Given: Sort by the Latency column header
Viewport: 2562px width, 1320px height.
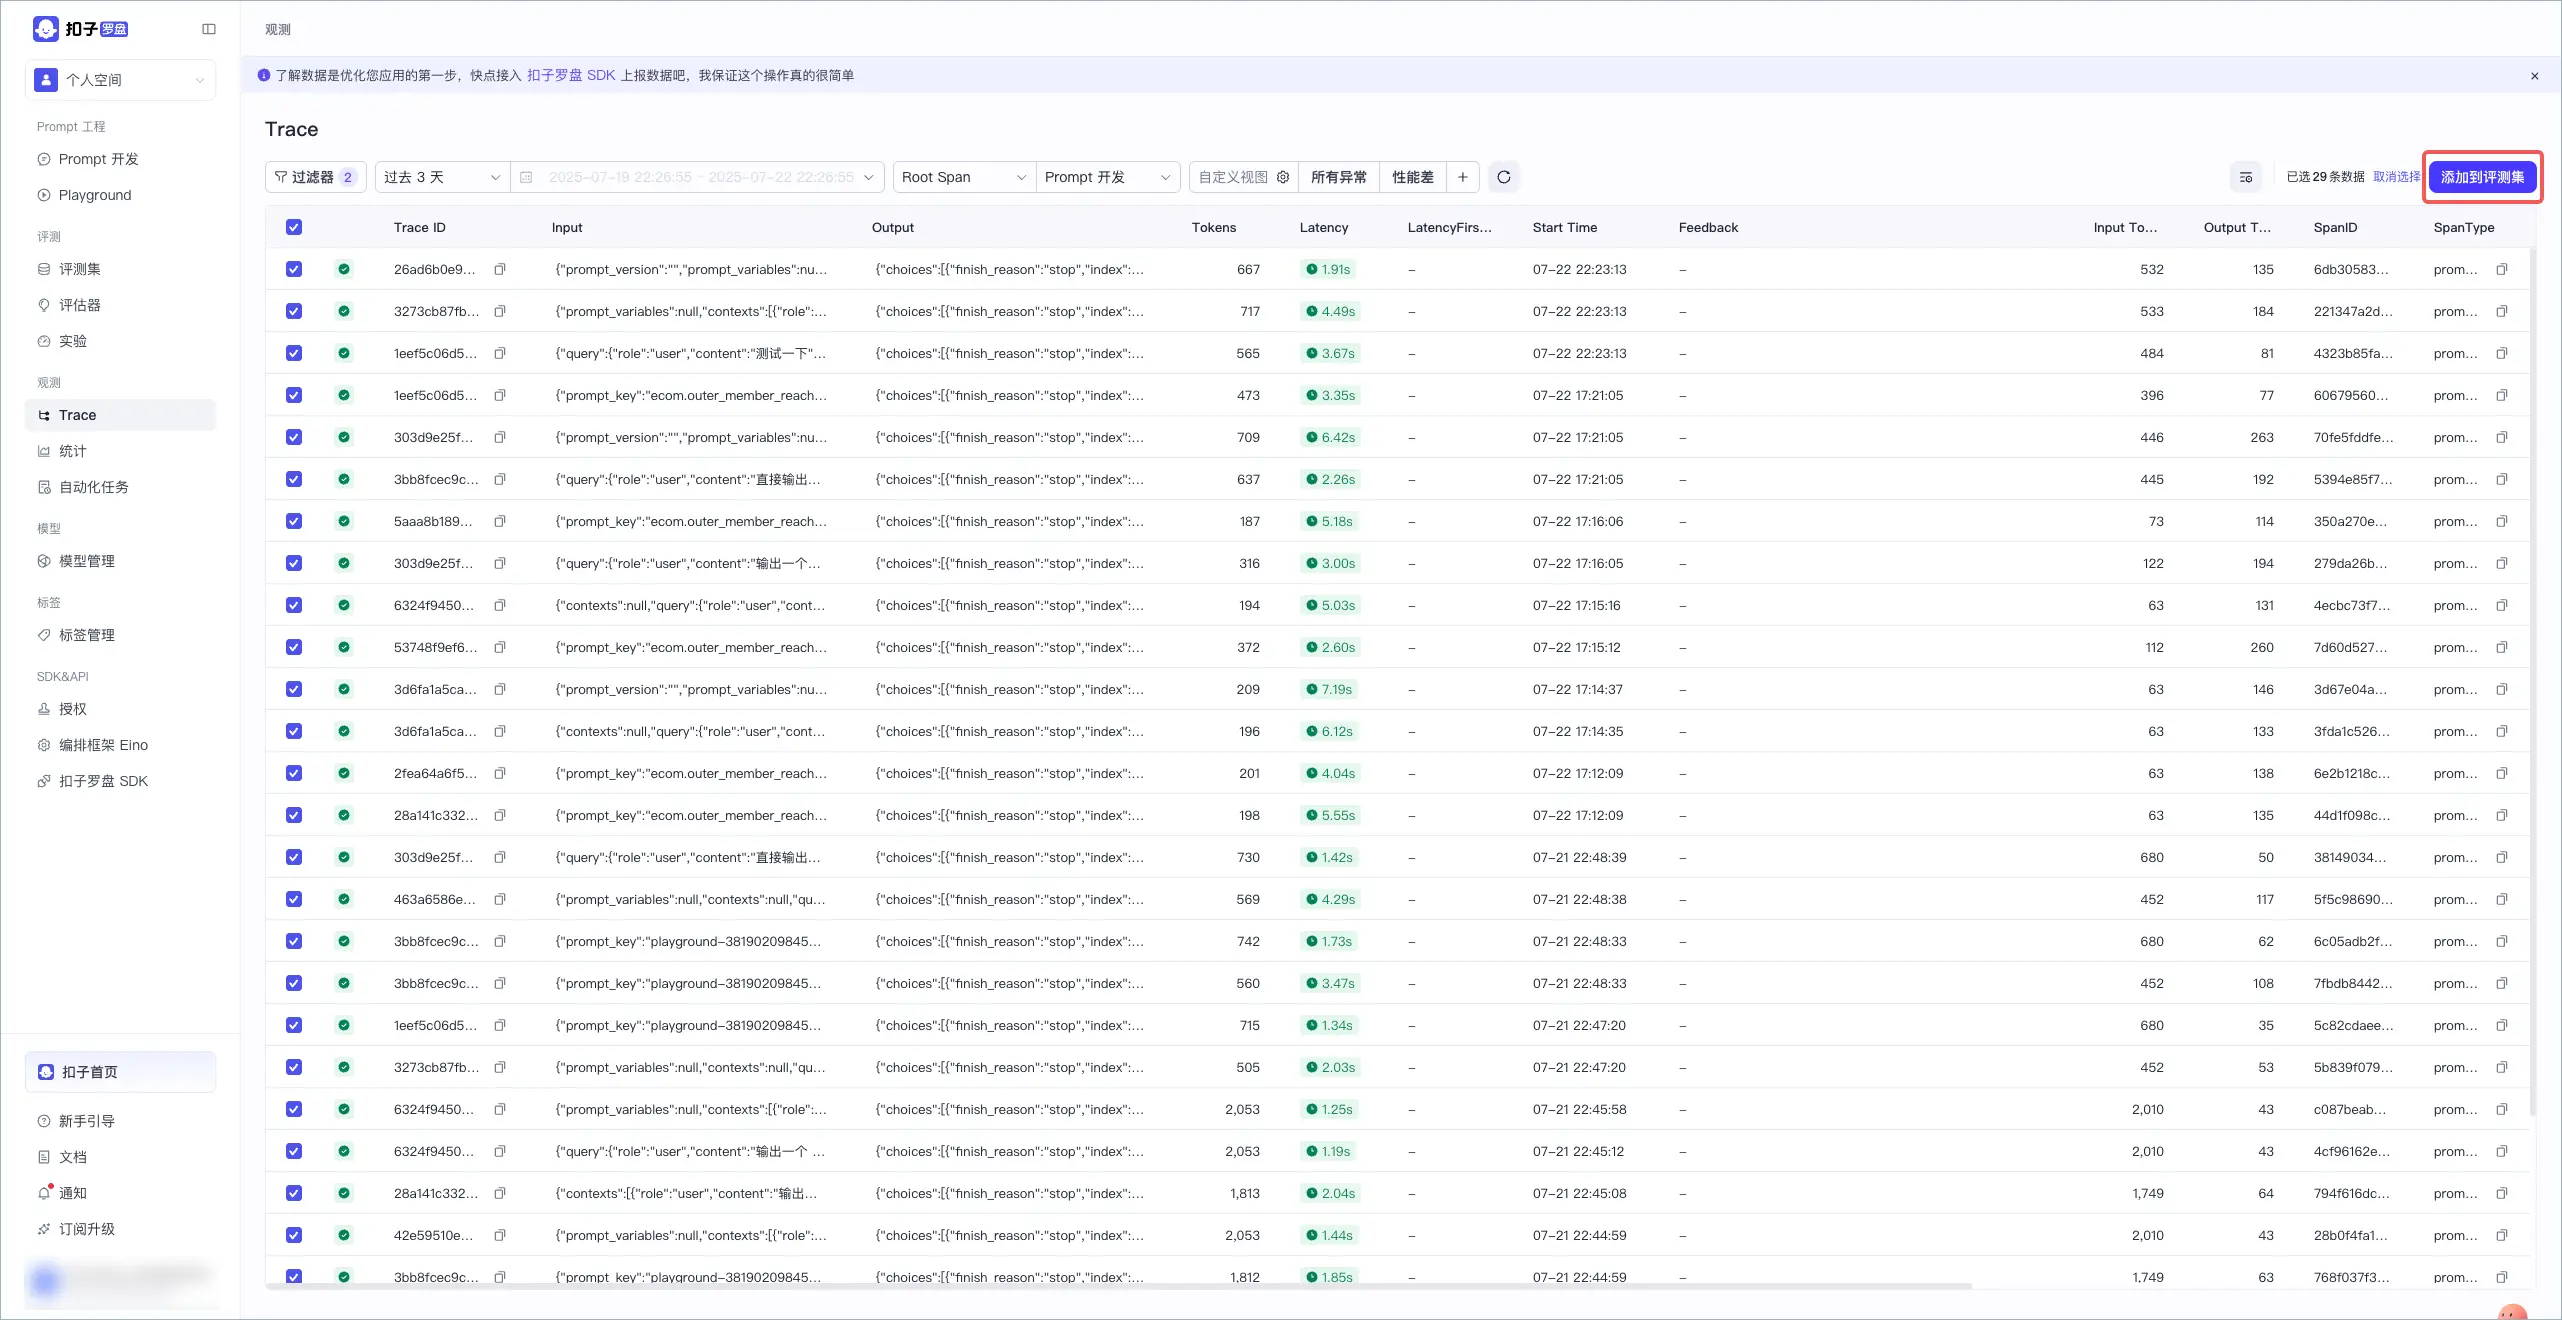Looking at the screenshot, I should (1324, 227).
